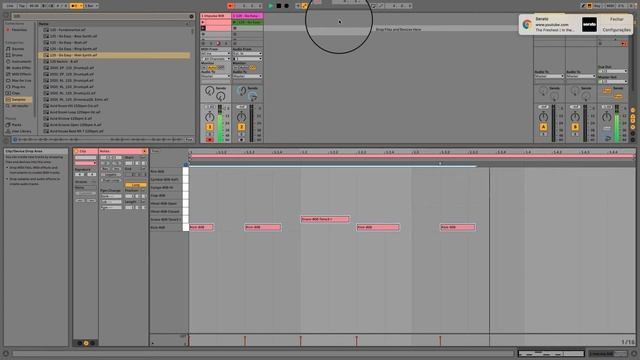Viewport: 640px width, 360px height.
Task: Set track 2 monitor to Off
Action: [253, 67]
